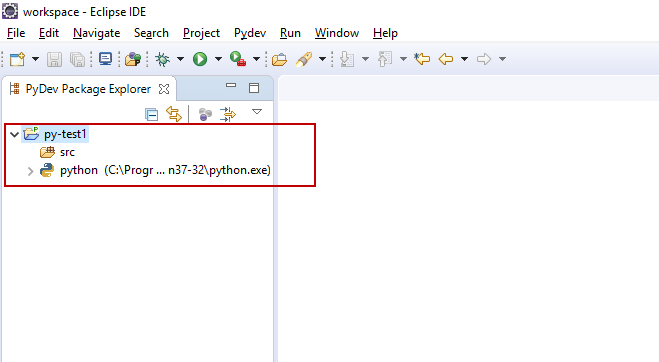Open the Navigate menu
Screen dimensions: 659x362
click(x=96, y=33)
